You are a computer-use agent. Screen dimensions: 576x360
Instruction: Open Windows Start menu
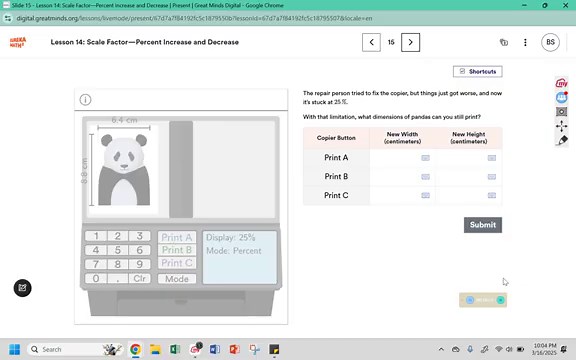tap(14, 349)
